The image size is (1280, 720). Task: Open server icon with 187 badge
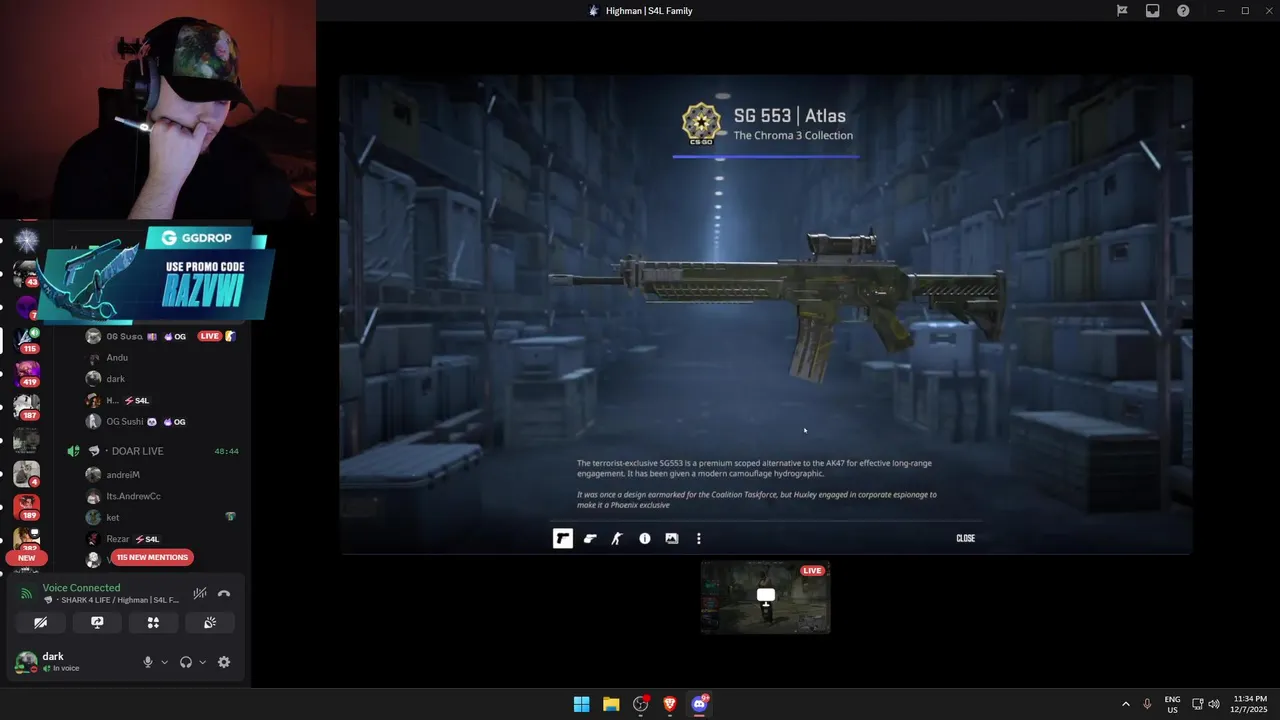[26, 406]
